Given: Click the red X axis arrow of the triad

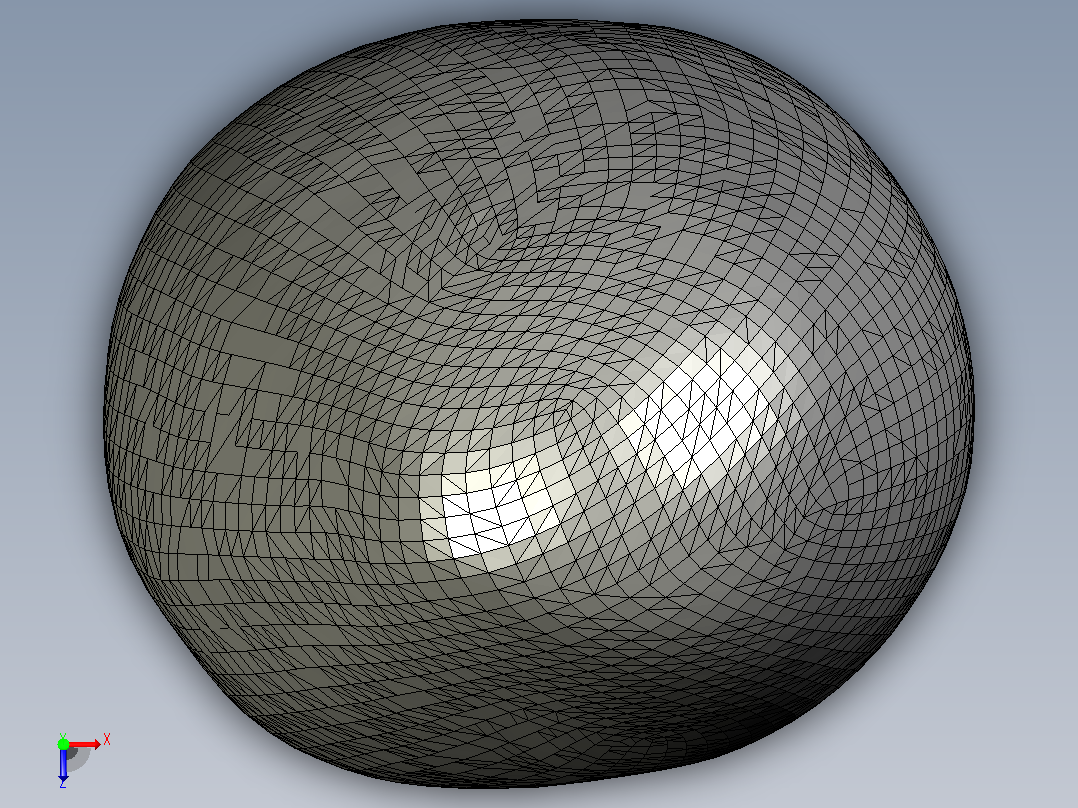Looking at the screenshot, I should (x=85, y=744).
